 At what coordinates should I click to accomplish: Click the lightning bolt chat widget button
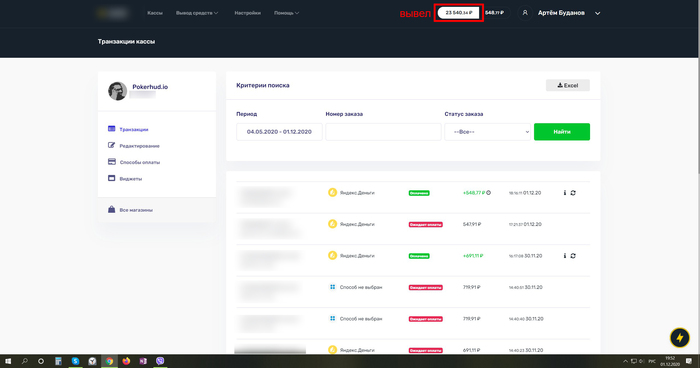(679, 338)
